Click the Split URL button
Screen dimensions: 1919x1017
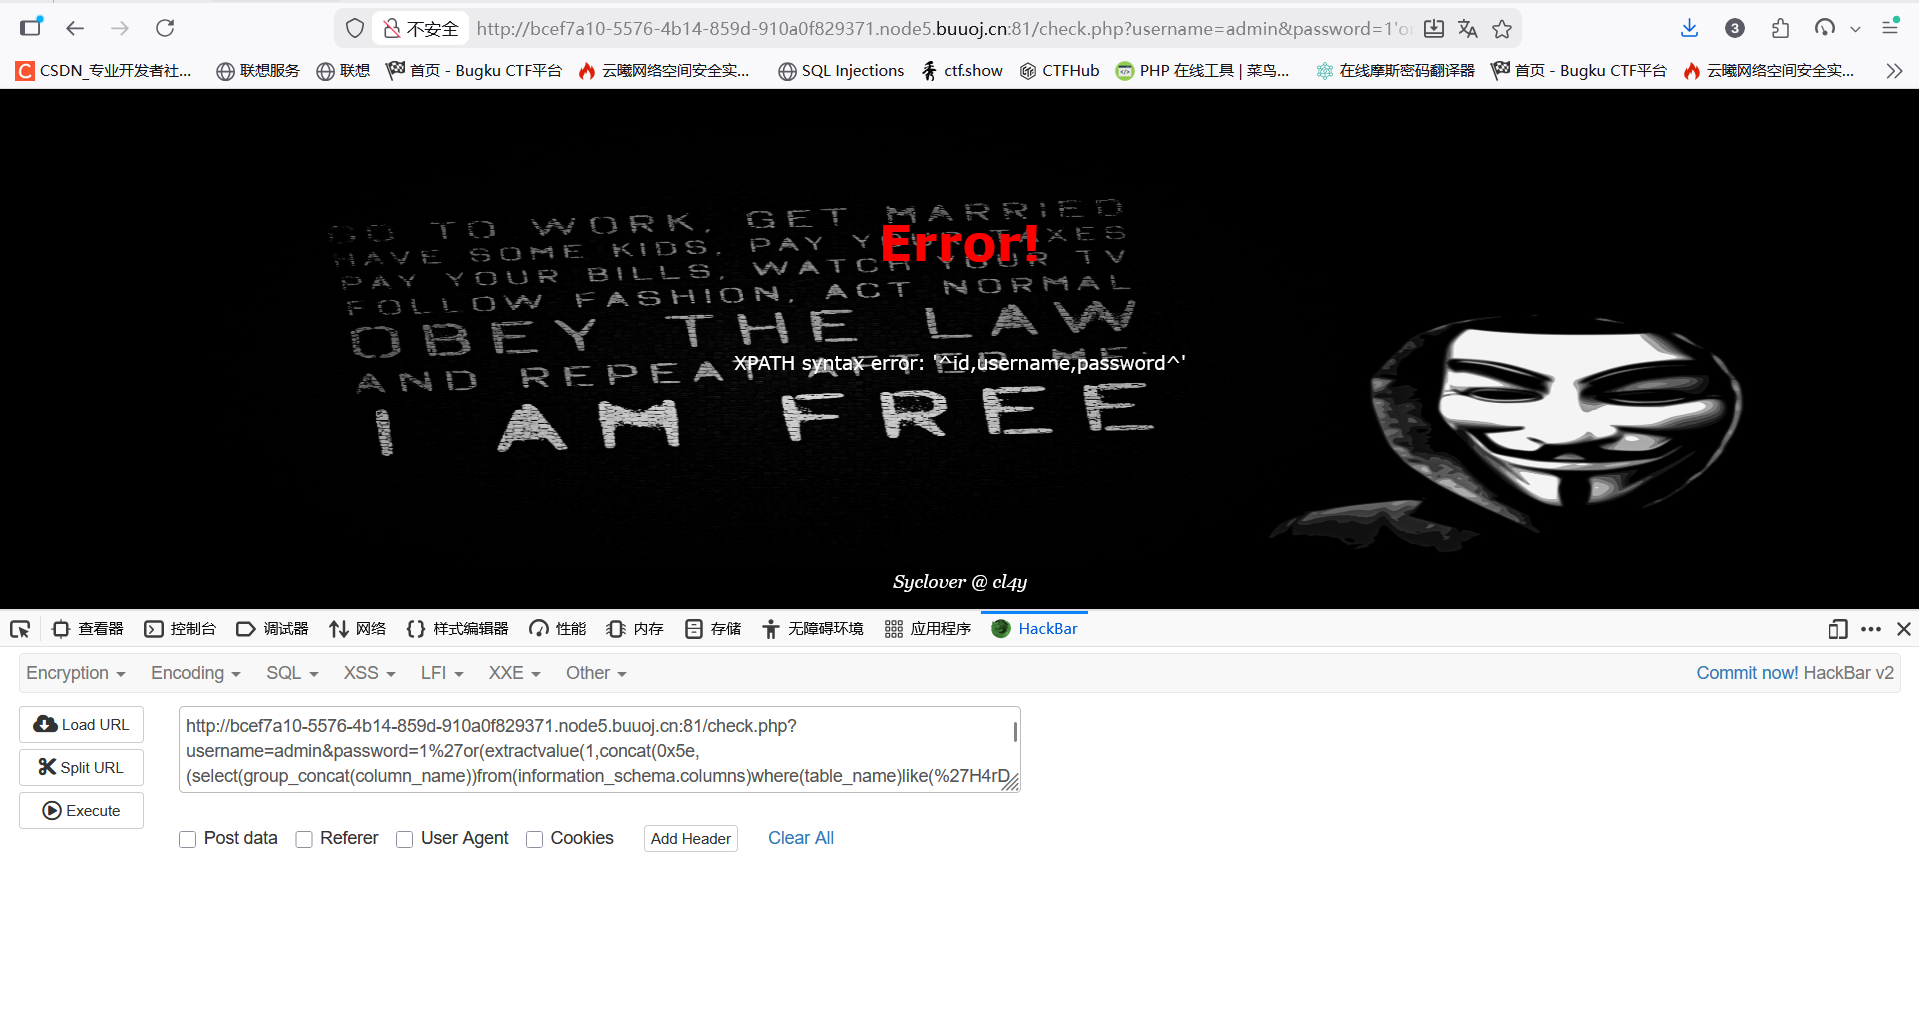tap(81, 767)
